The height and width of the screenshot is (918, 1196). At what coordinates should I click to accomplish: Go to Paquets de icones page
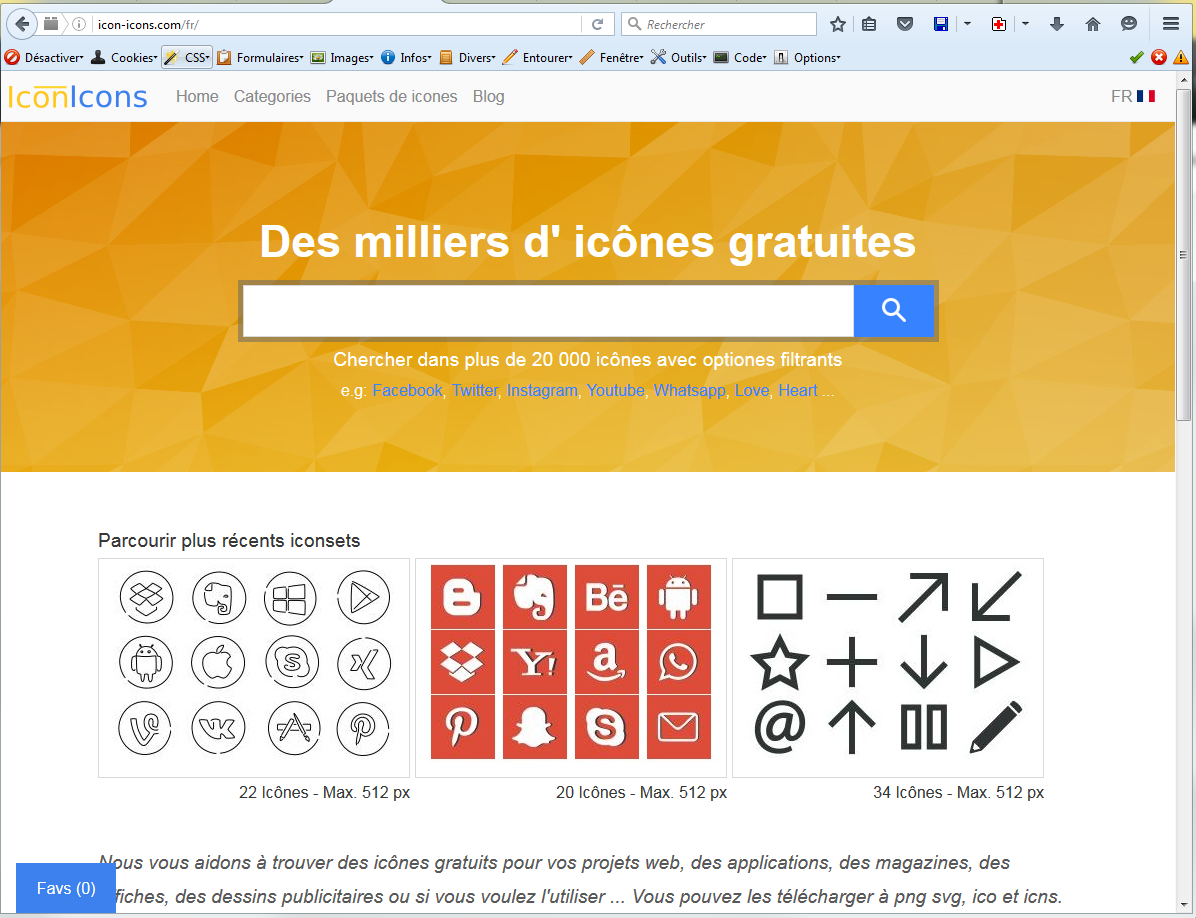click(391, 96)
